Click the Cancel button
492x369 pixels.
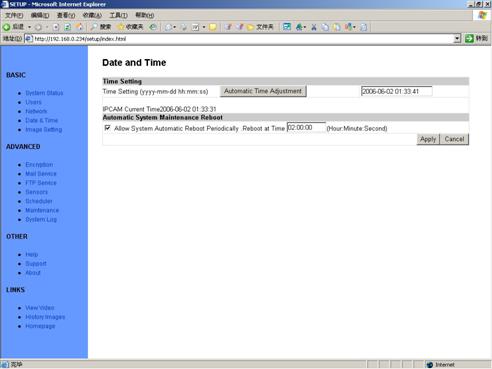tap(454, 139)
